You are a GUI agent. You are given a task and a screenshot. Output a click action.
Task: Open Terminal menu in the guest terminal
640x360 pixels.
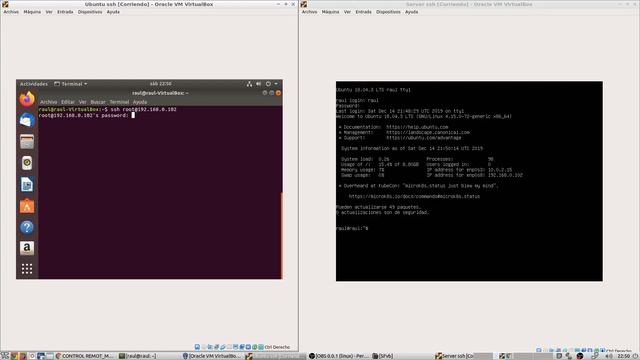tap(119, 102)
